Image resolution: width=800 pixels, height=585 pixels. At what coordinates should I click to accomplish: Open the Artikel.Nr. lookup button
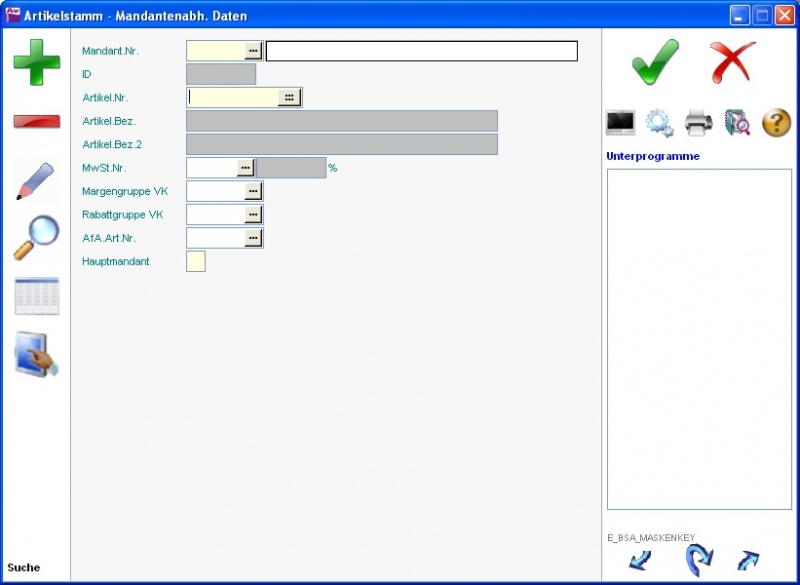[289, 97]
